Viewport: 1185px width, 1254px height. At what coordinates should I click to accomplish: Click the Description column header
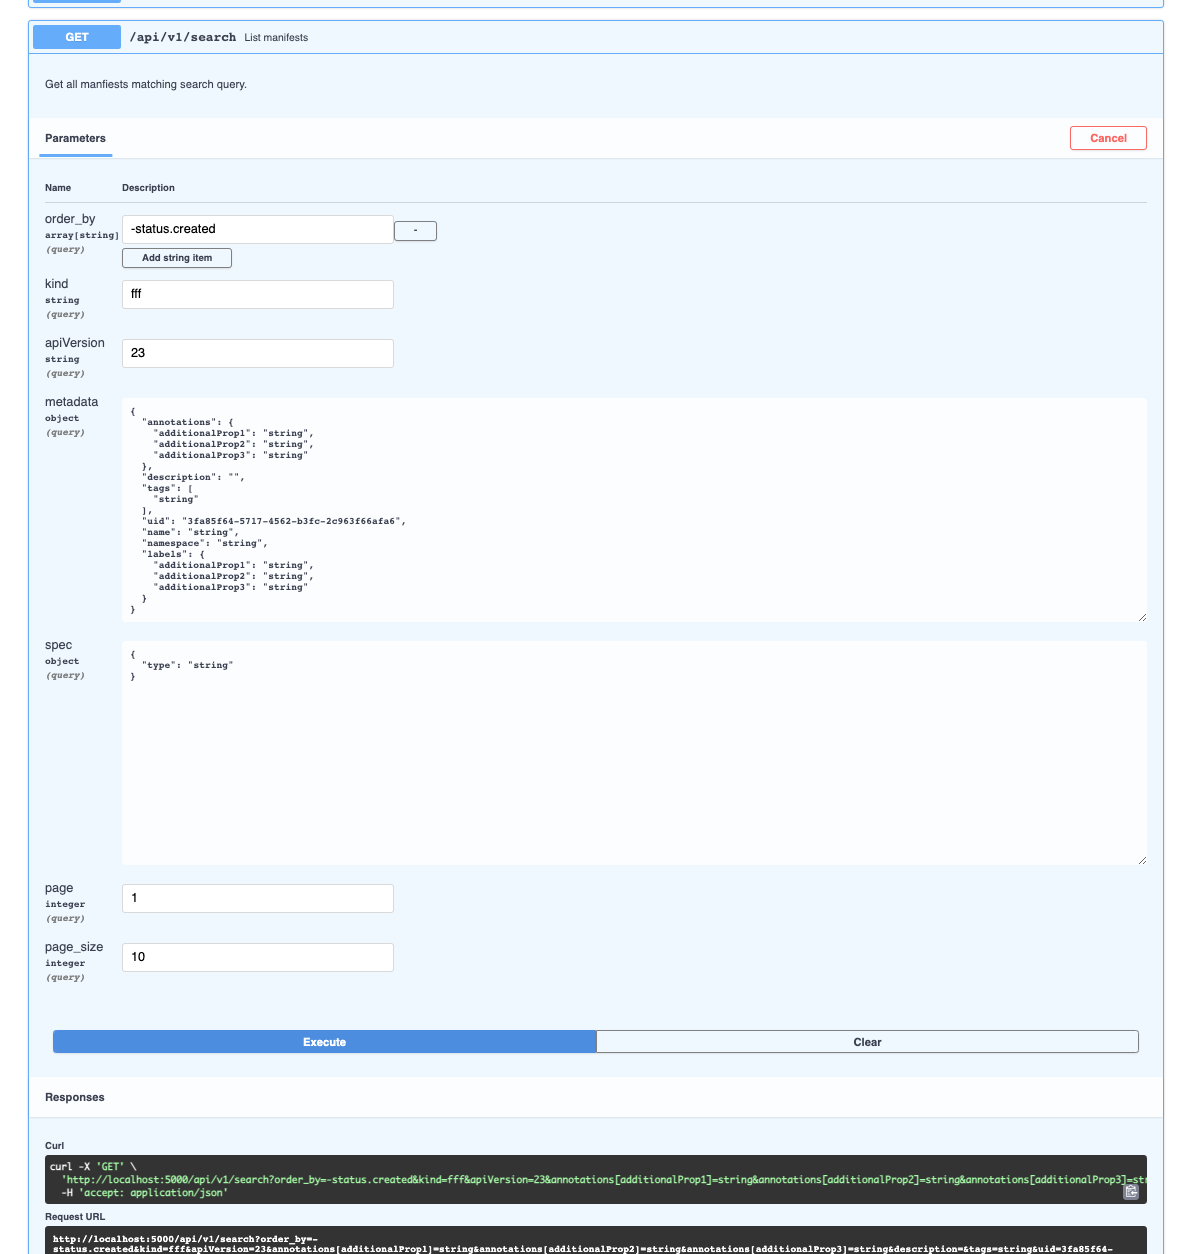148,188
